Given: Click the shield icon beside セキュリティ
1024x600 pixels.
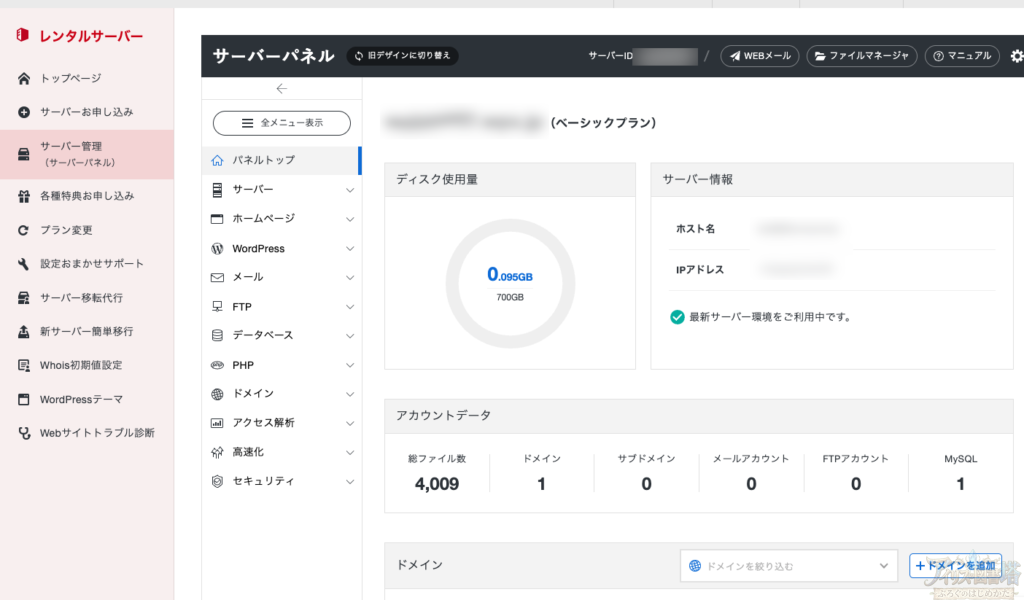Looking at the screenshot, I should 217,481.
